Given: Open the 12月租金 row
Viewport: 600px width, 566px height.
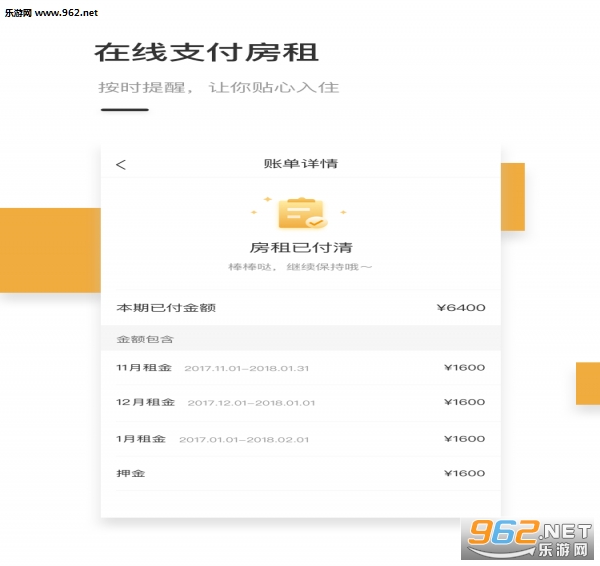Looking at the screenshot, I should point(301,402).
